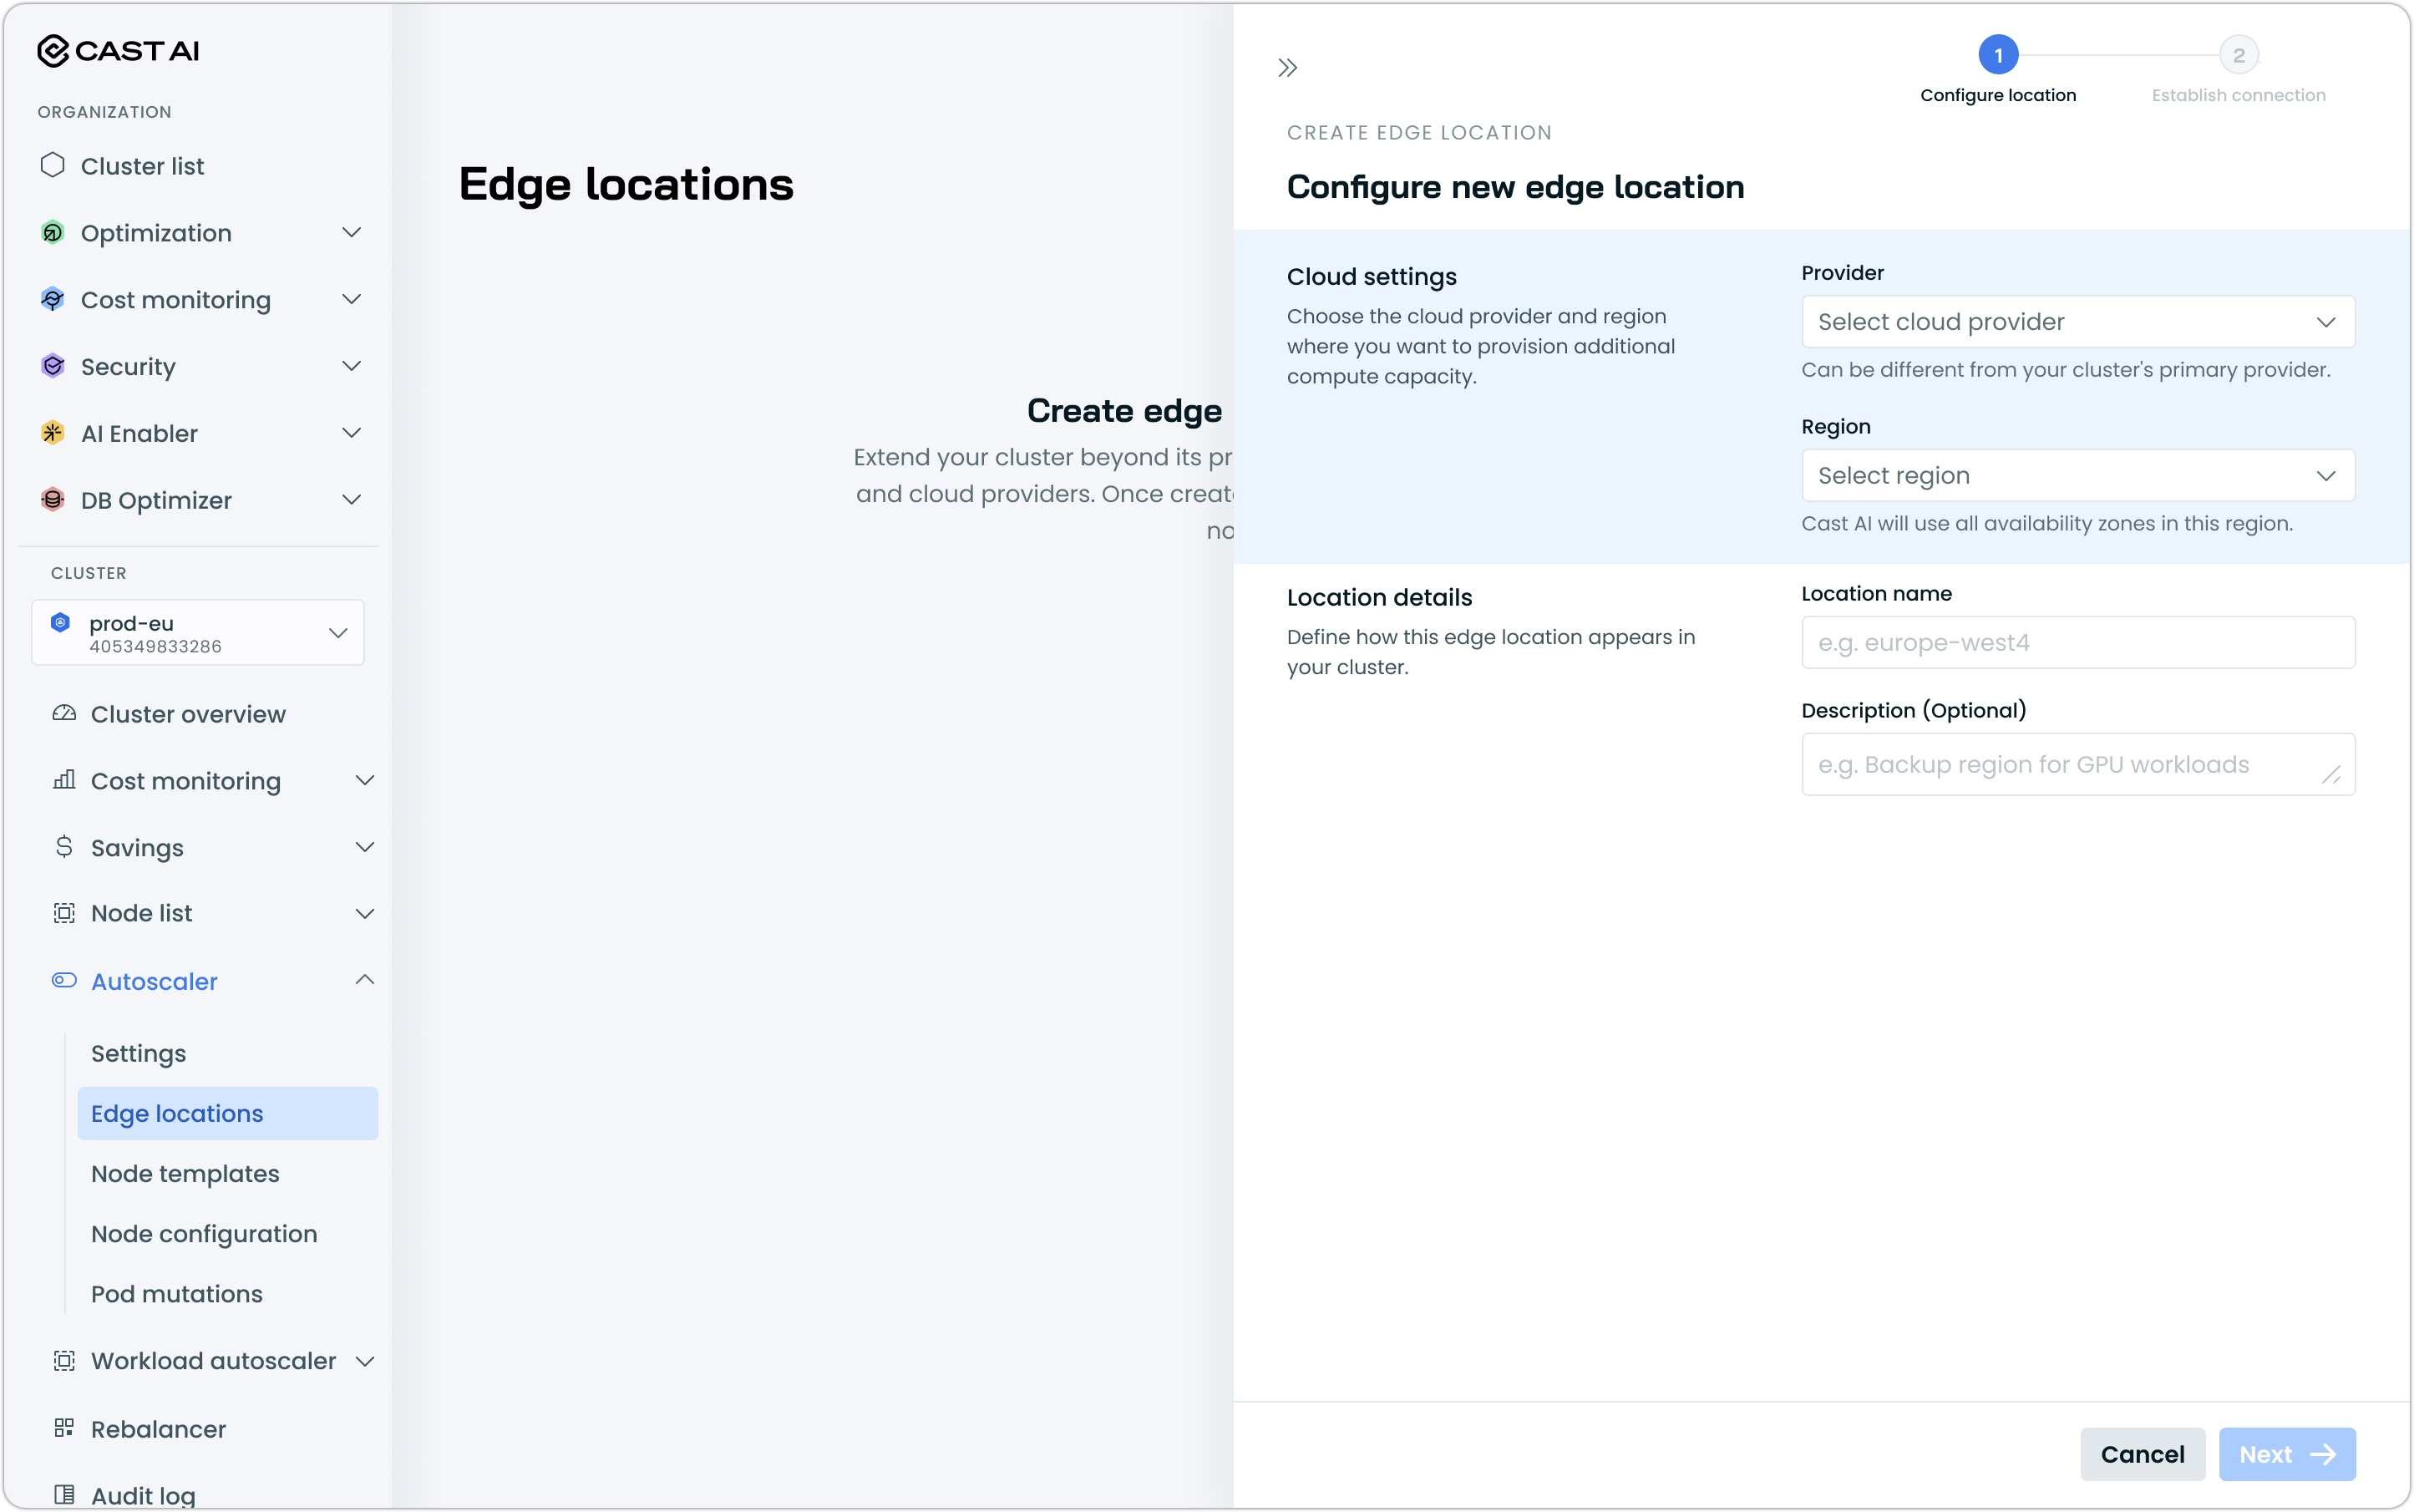Click the Cluster overview gauge icon

click(64, 714)
